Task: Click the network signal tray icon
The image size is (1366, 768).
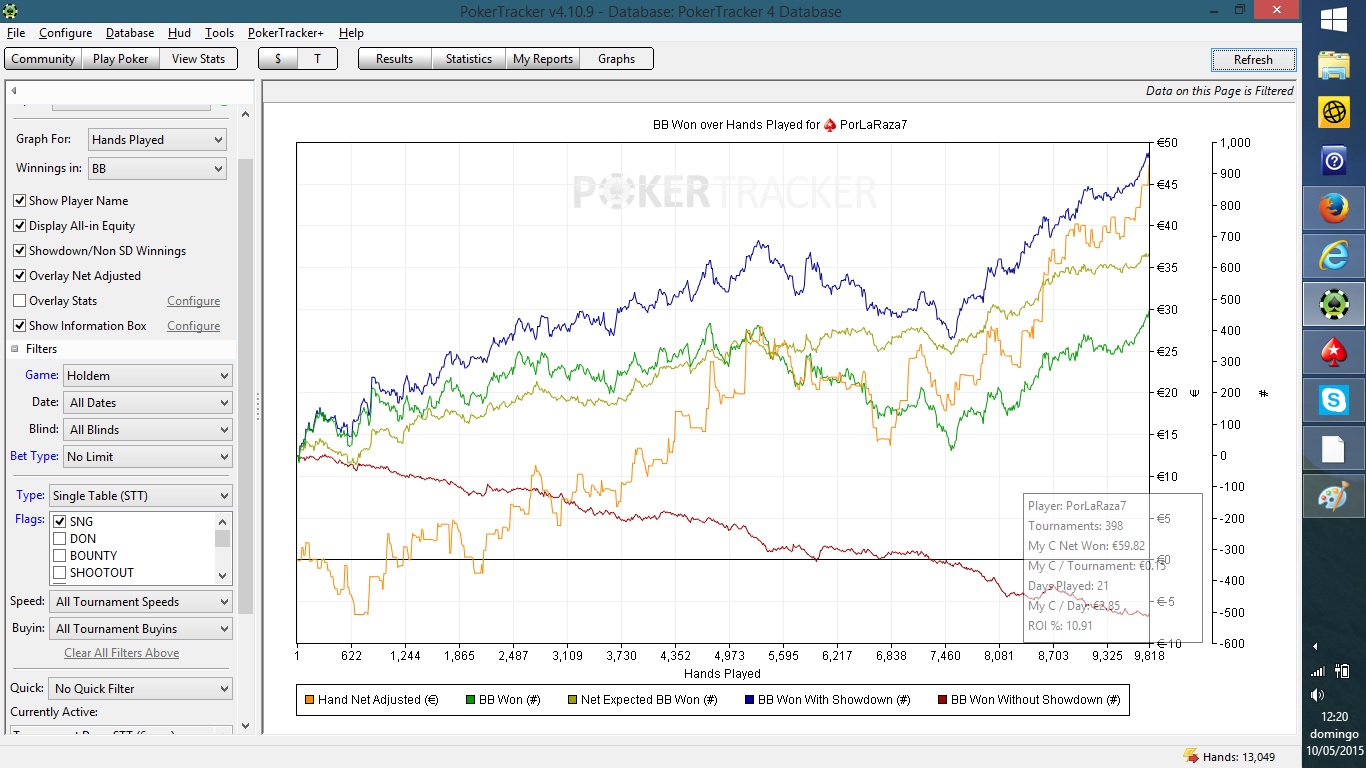Action: point(1318,671)
